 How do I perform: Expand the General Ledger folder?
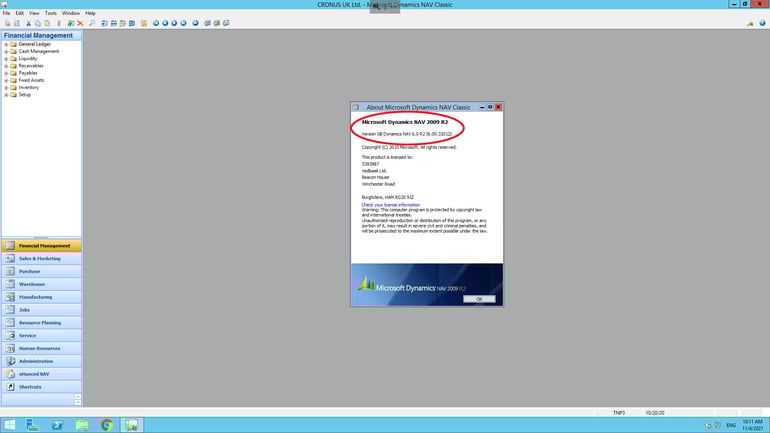pos(6,44)
